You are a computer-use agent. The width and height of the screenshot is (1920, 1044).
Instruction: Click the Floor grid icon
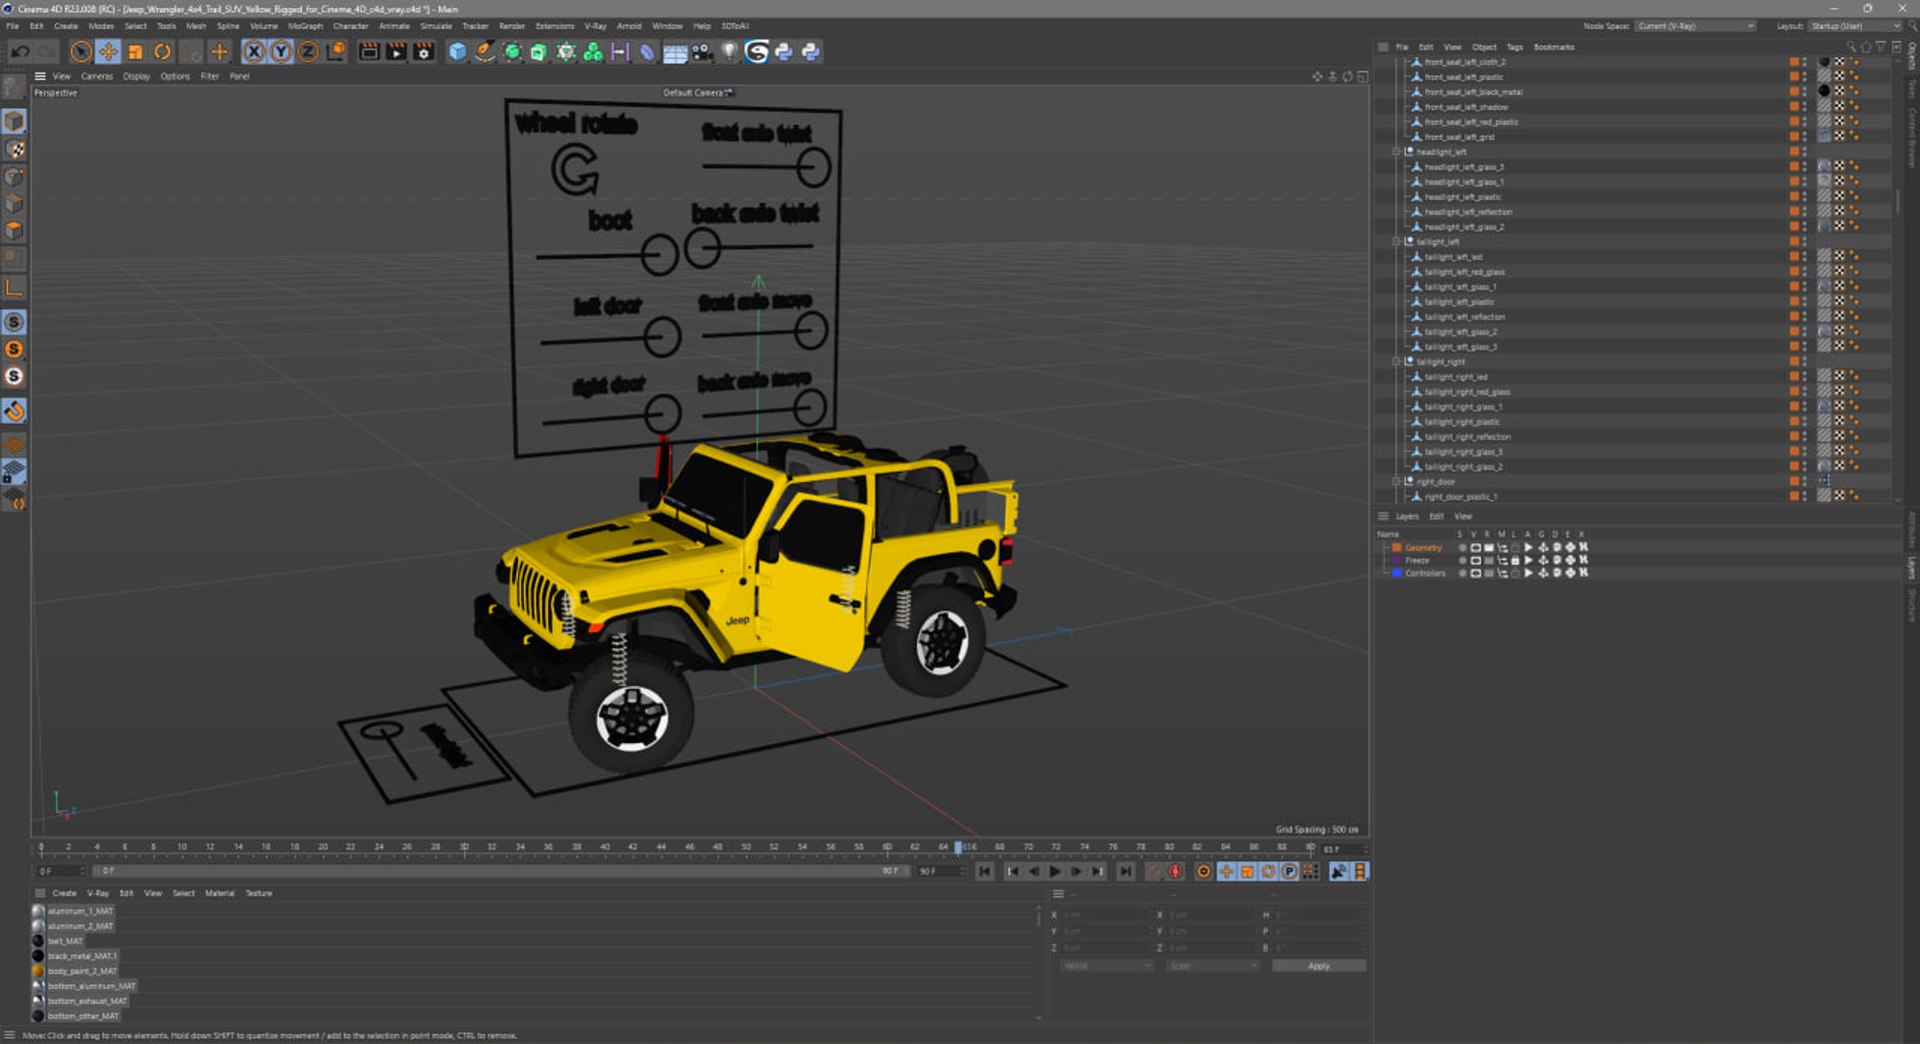click(x=675, y=52)
